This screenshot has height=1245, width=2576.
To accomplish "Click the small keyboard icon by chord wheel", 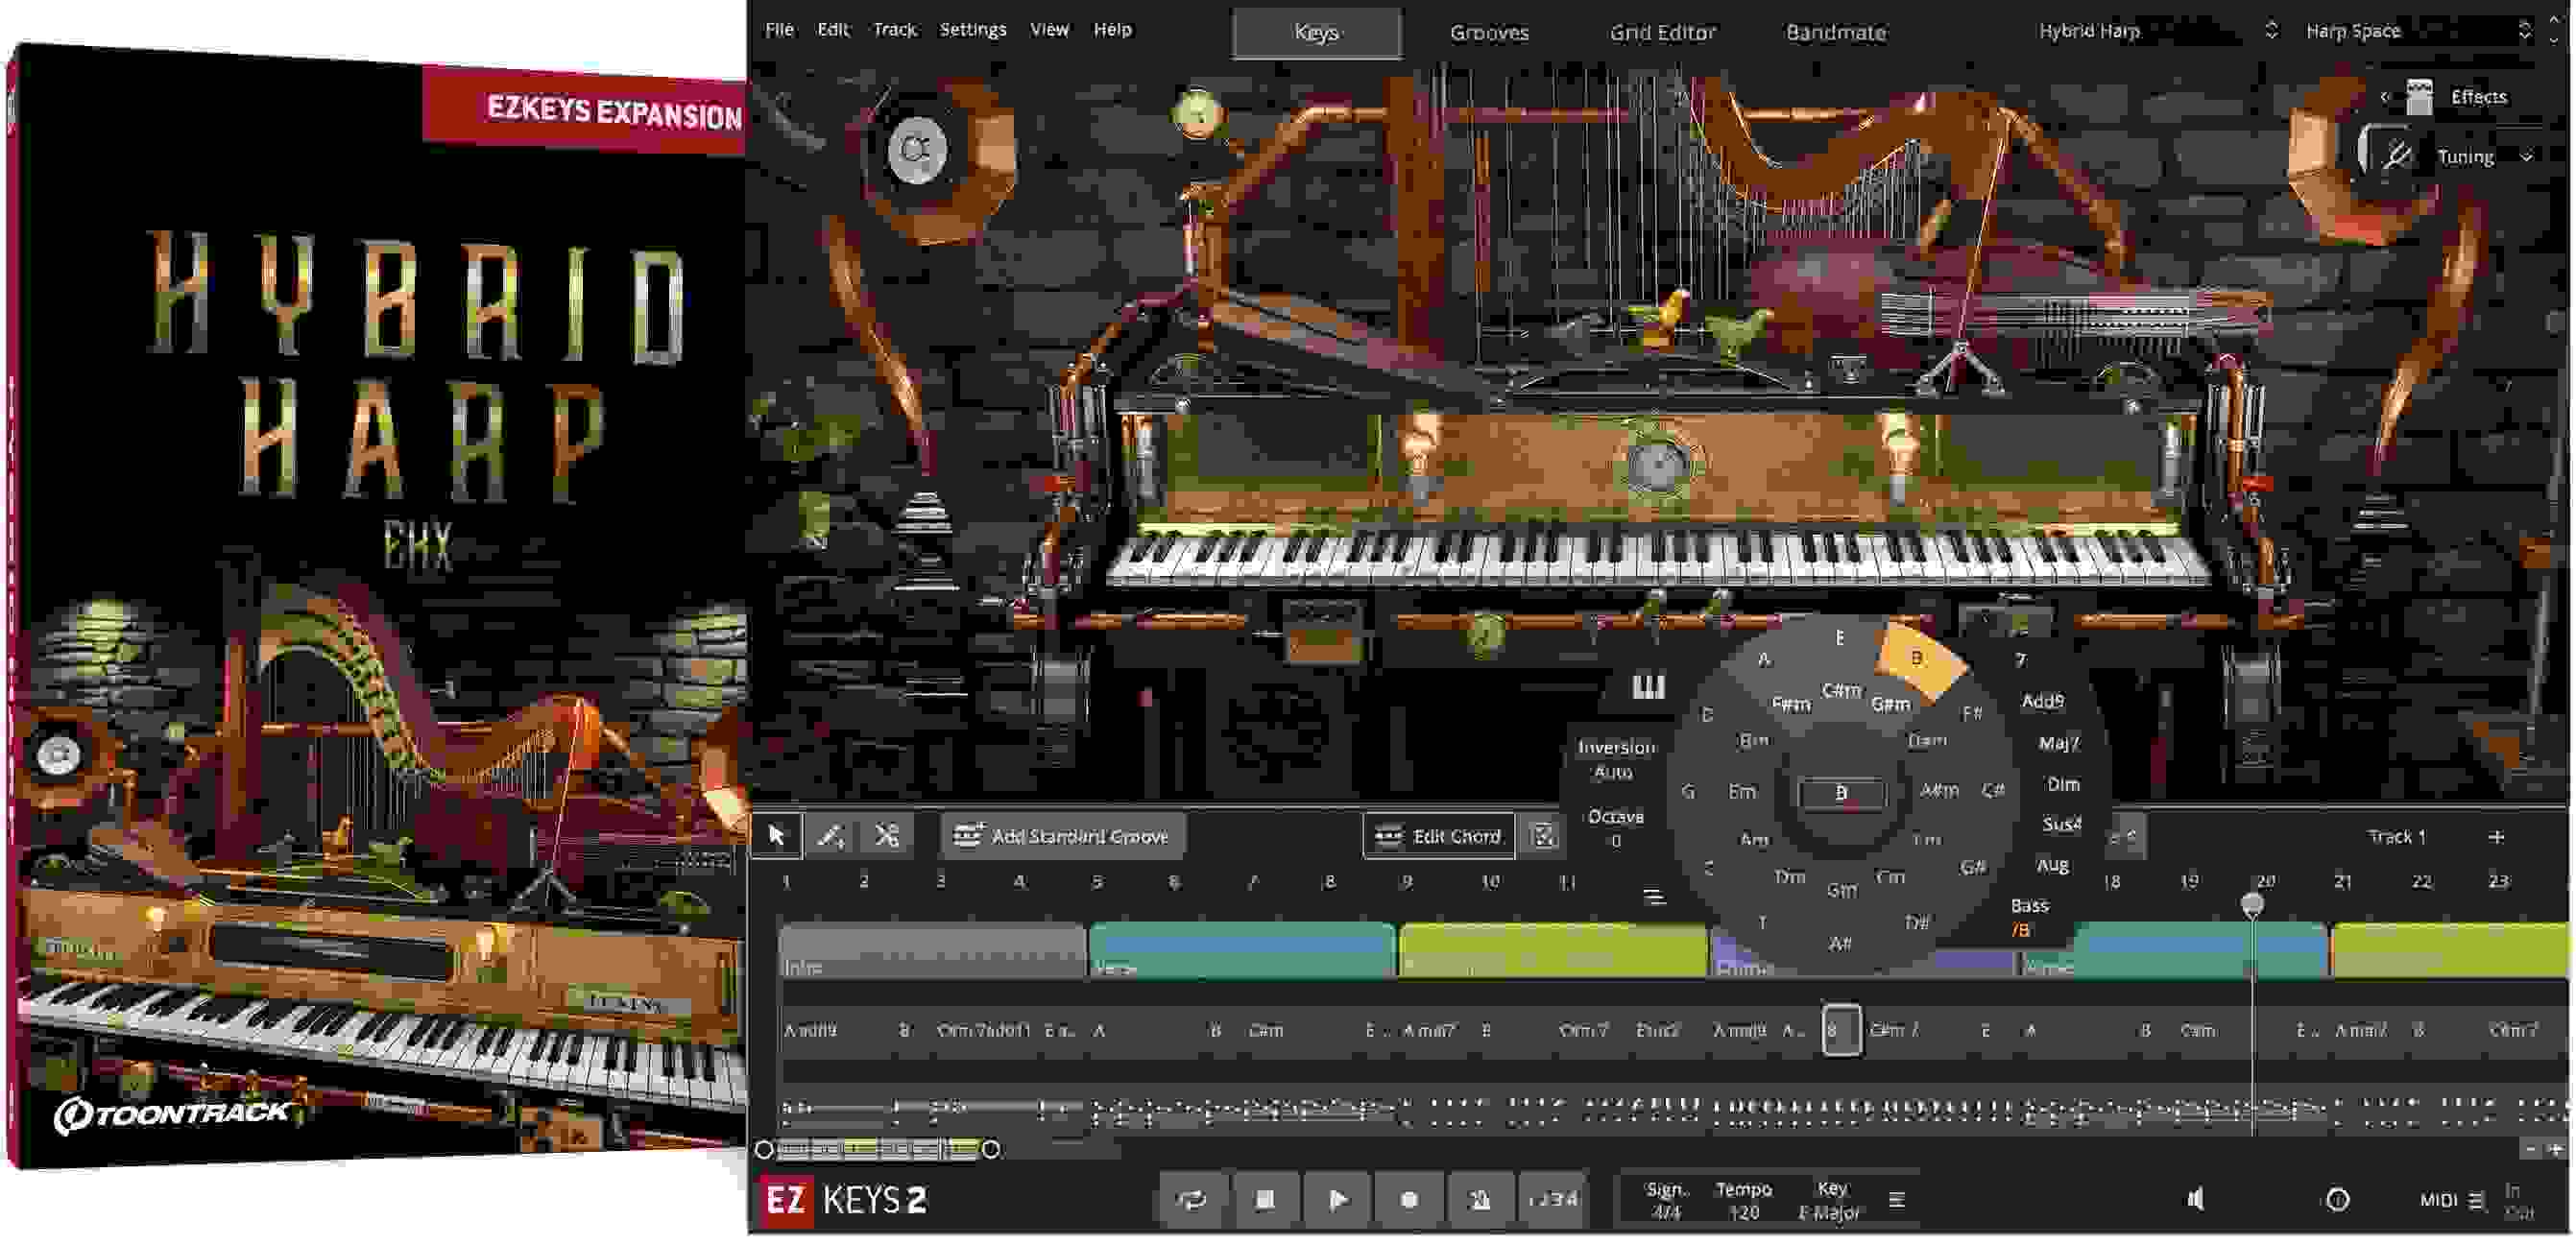I will click(1648, 688).
